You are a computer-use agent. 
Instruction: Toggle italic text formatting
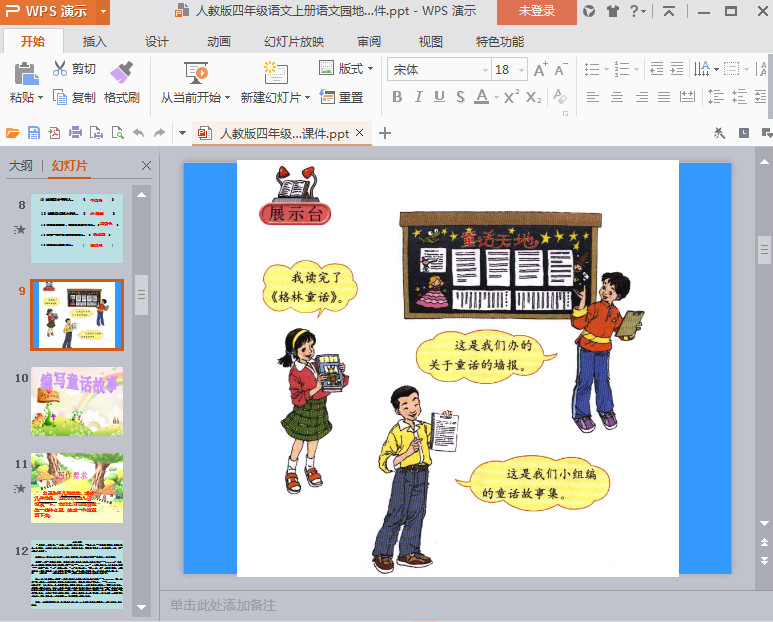click(418, 97)
